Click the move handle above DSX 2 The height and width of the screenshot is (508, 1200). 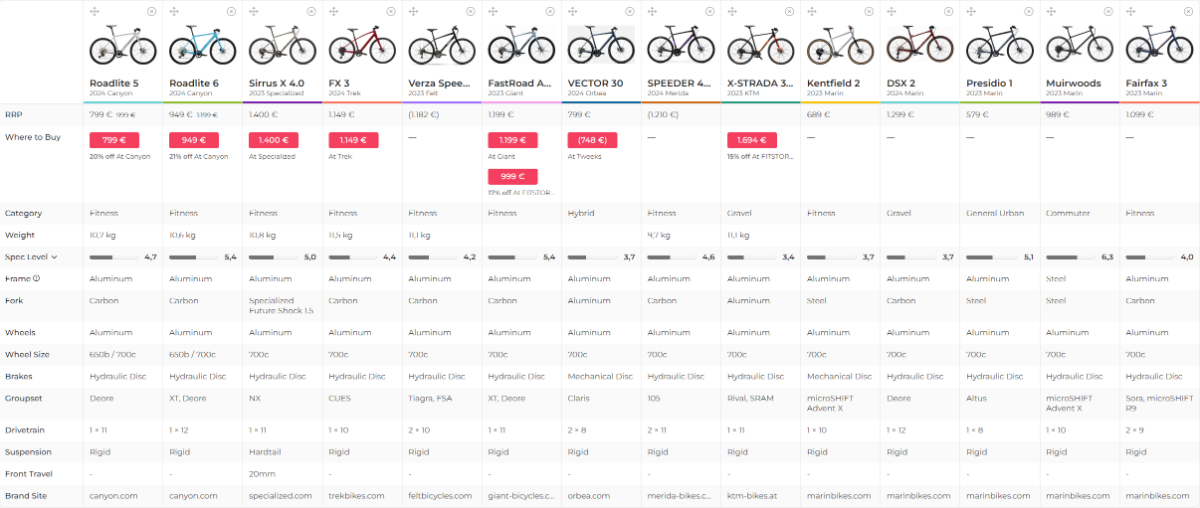coord(891,11)
